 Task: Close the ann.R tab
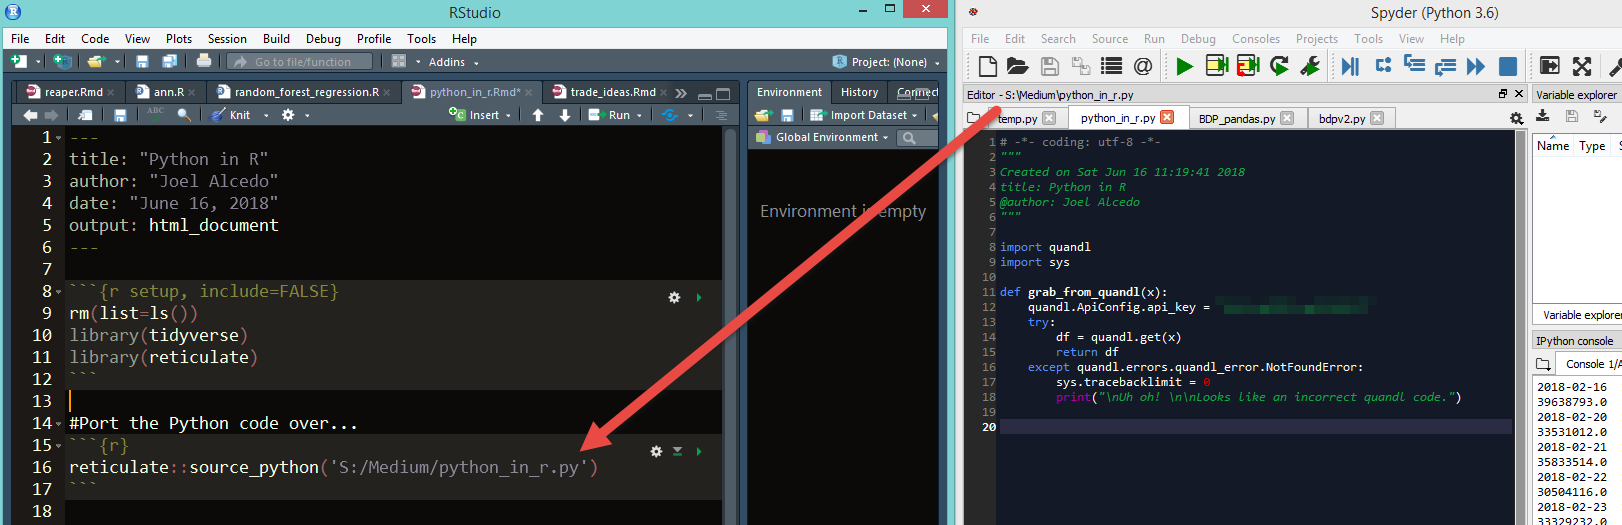[x=192, y=92]
